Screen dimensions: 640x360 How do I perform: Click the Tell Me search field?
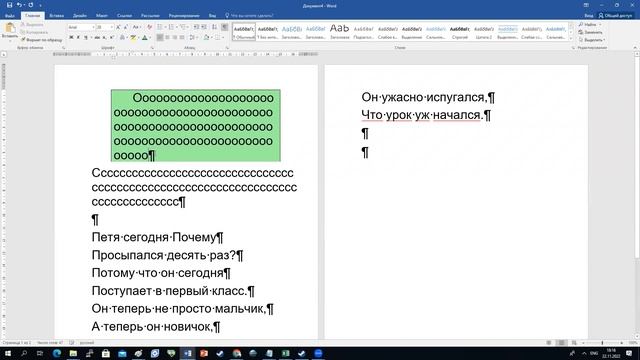[249, 16]
